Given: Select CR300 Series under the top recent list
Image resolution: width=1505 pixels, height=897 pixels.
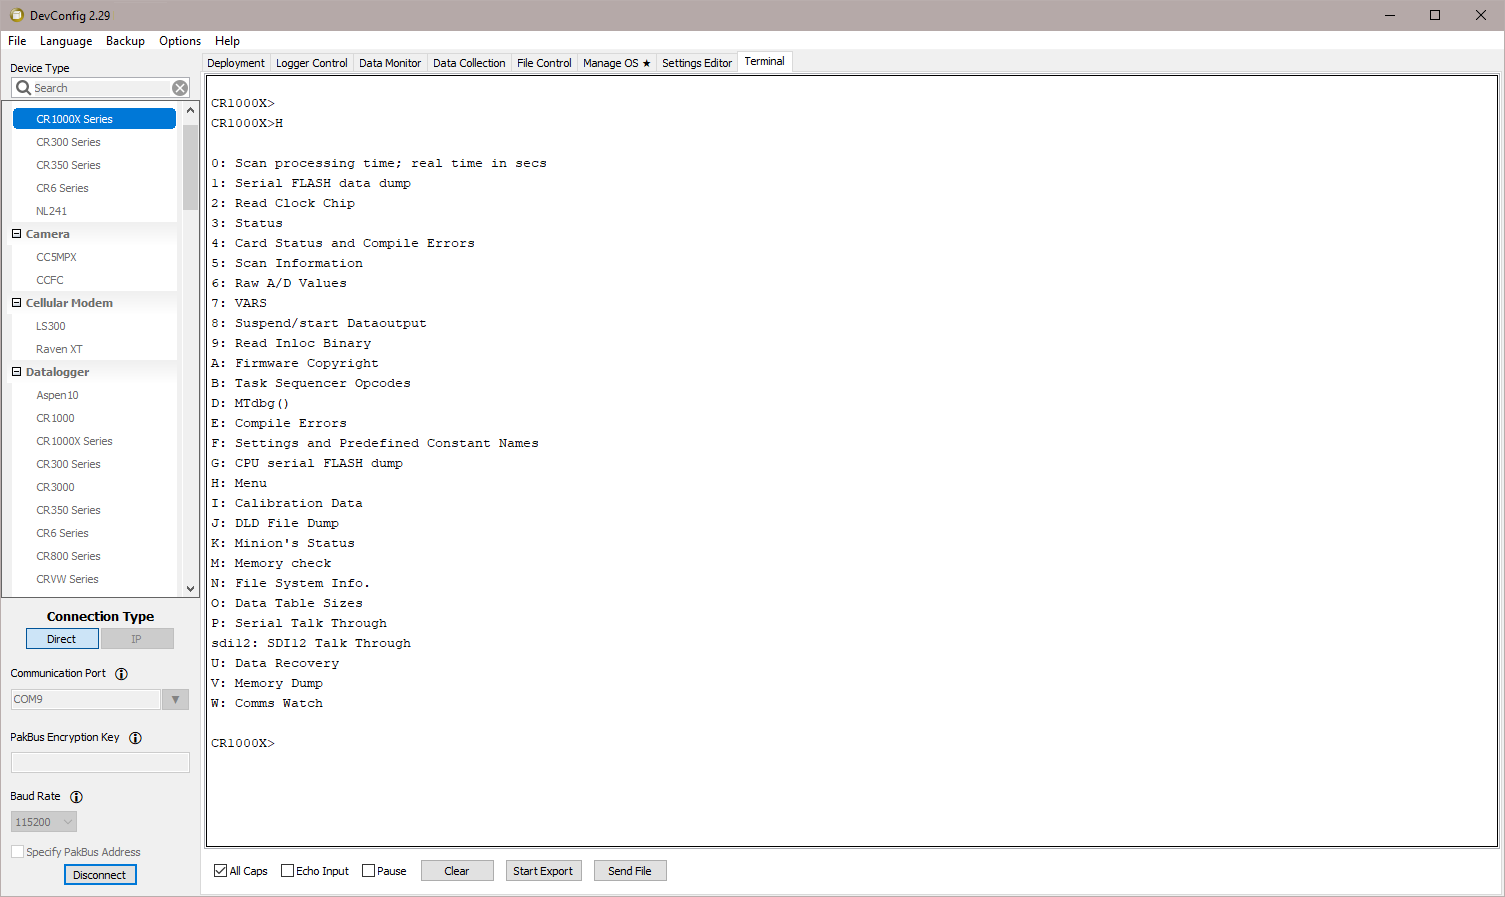Looking at the screenshot, I should (x=68, y=142).
